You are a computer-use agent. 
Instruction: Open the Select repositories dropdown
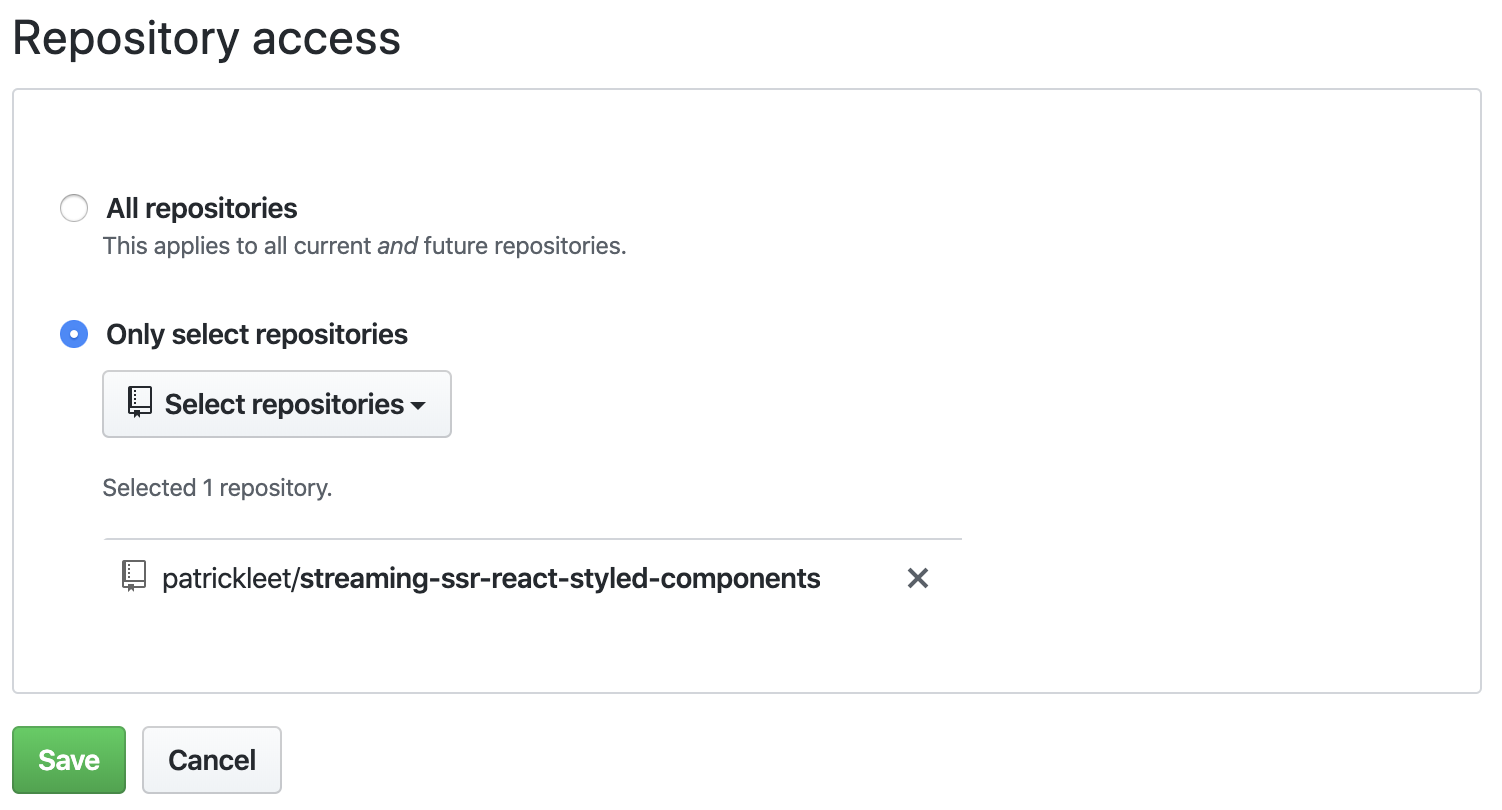(277, 404)
